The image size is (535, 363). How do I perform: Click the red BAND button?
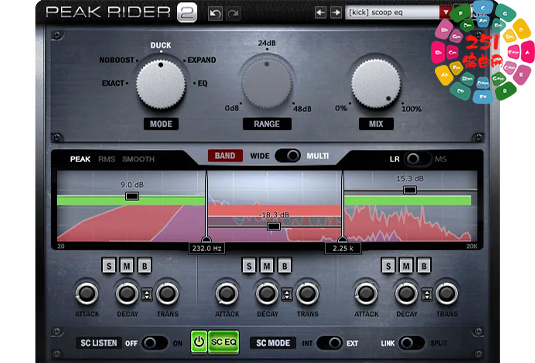(x=225, y=156)
